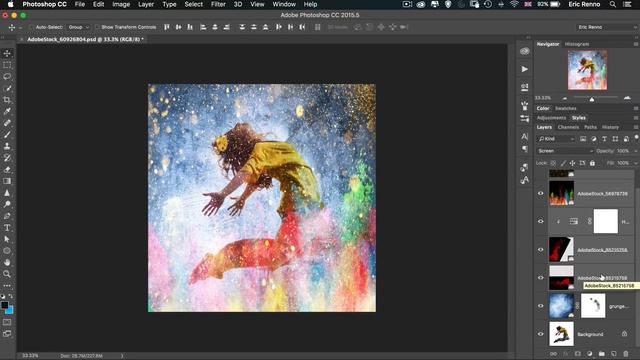Select the Horizontal Type tool
The width and height of the screenshot is (640, 360).
pyautogui.click(x=7, y=227)
